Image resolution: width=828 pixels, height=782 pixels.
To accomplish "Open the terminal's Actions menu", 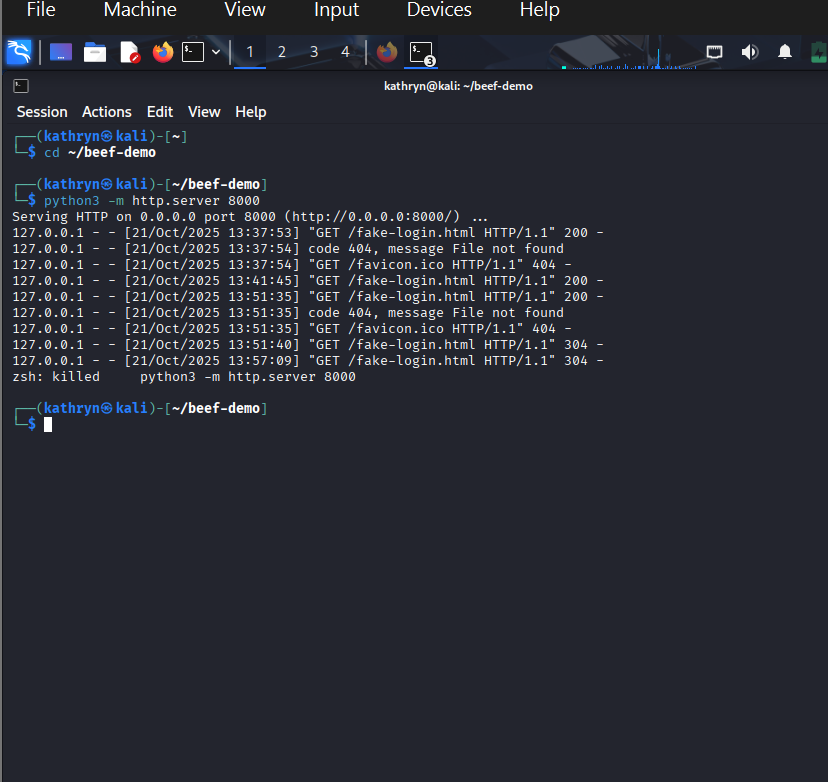I will pyautogui.click(x=106, y=111).
